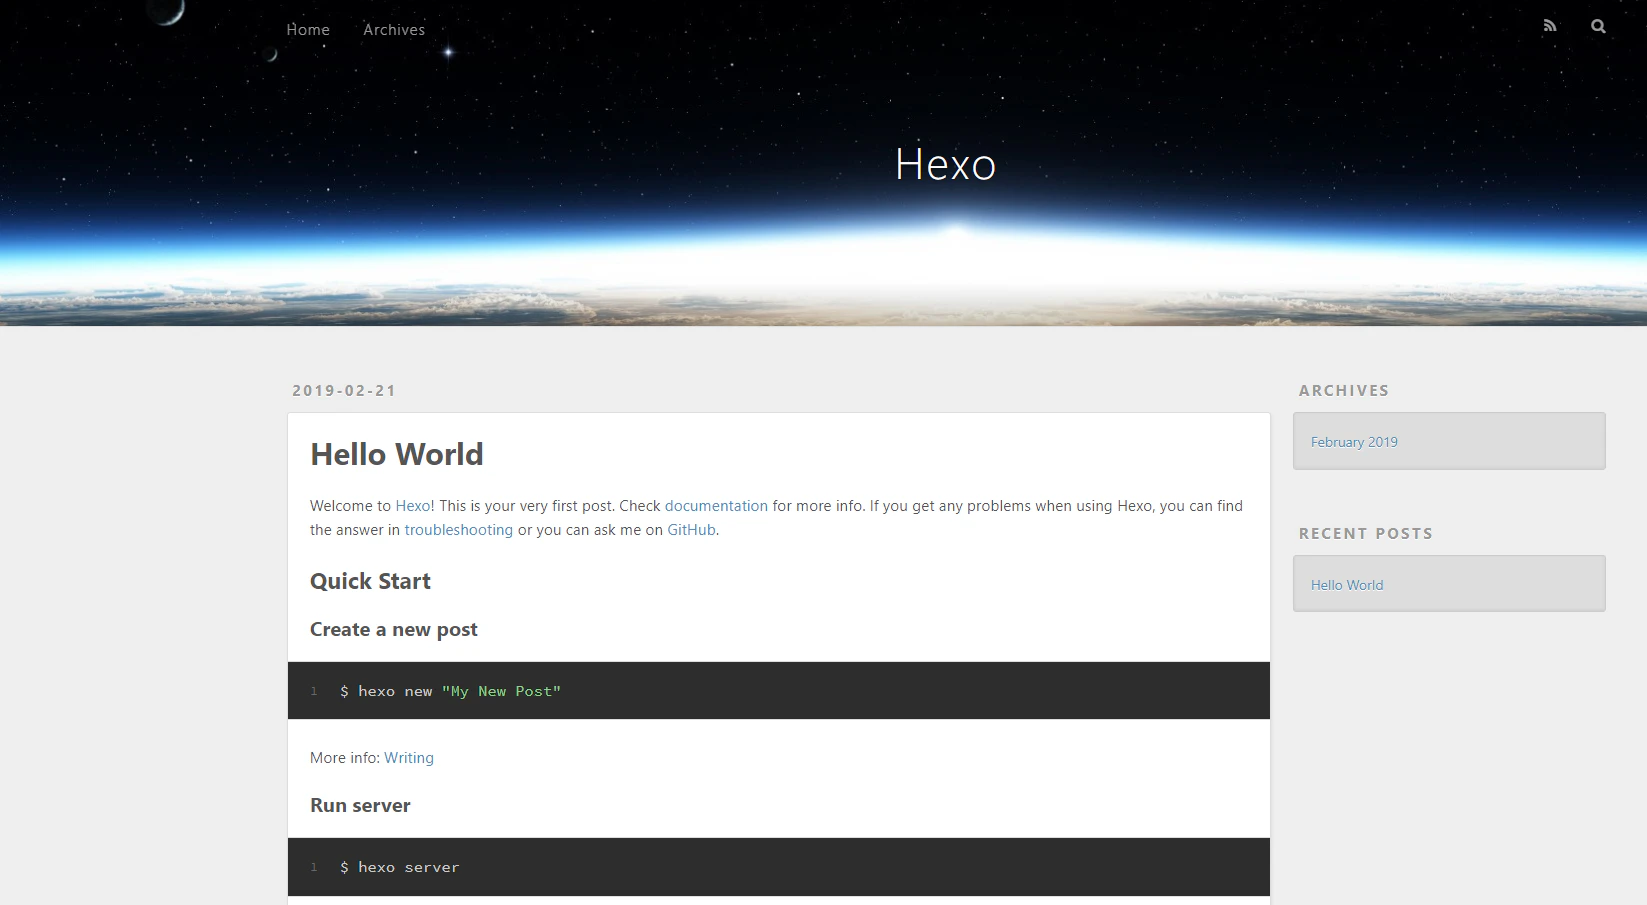The image size is (1647, 905).
Task: Open the Hello World post title
Action: point(397,455)
